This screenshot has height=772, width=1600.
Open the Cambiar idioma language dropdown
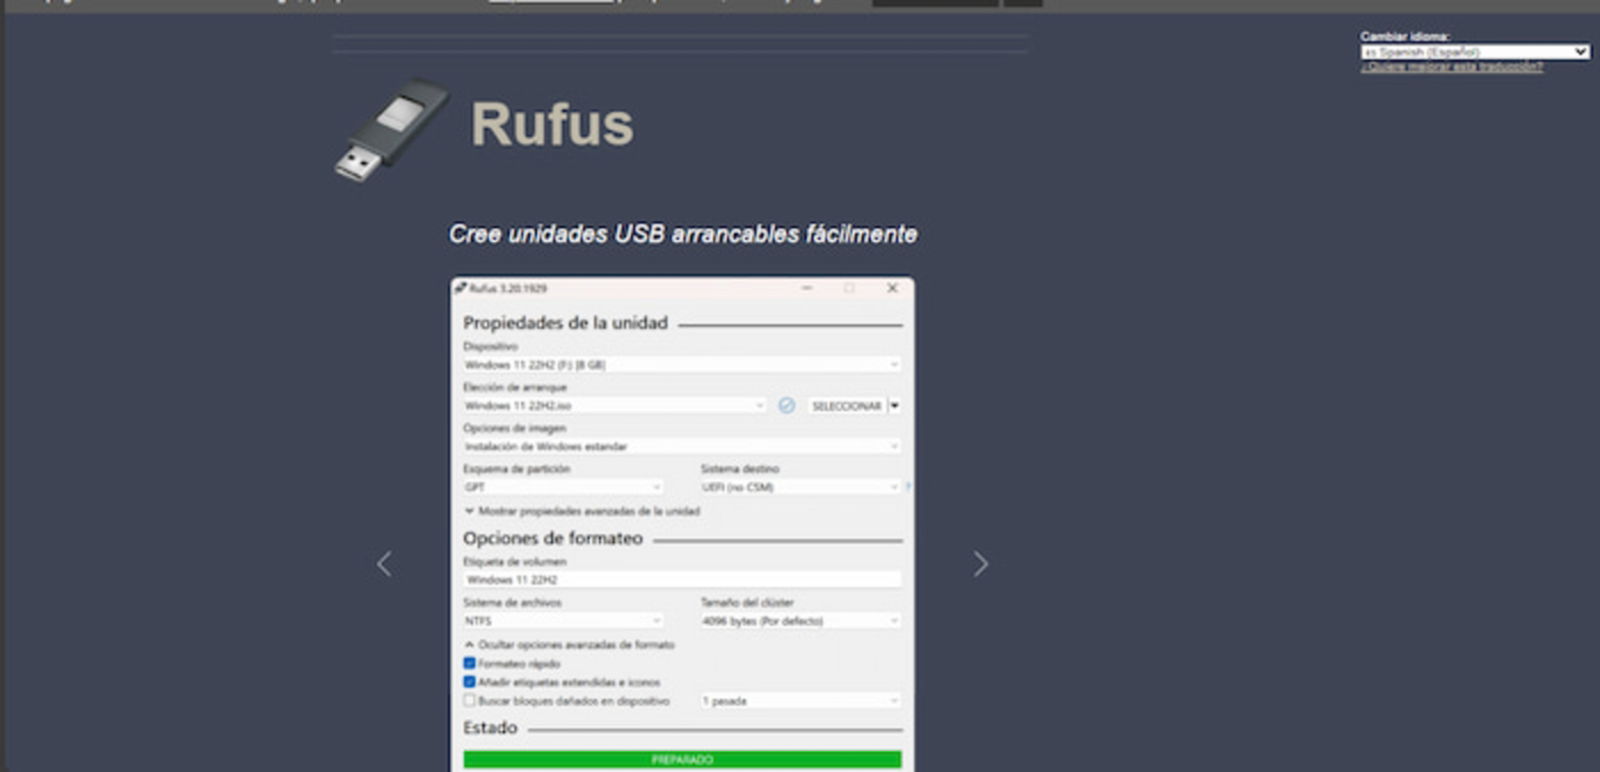click(1474, 52)
